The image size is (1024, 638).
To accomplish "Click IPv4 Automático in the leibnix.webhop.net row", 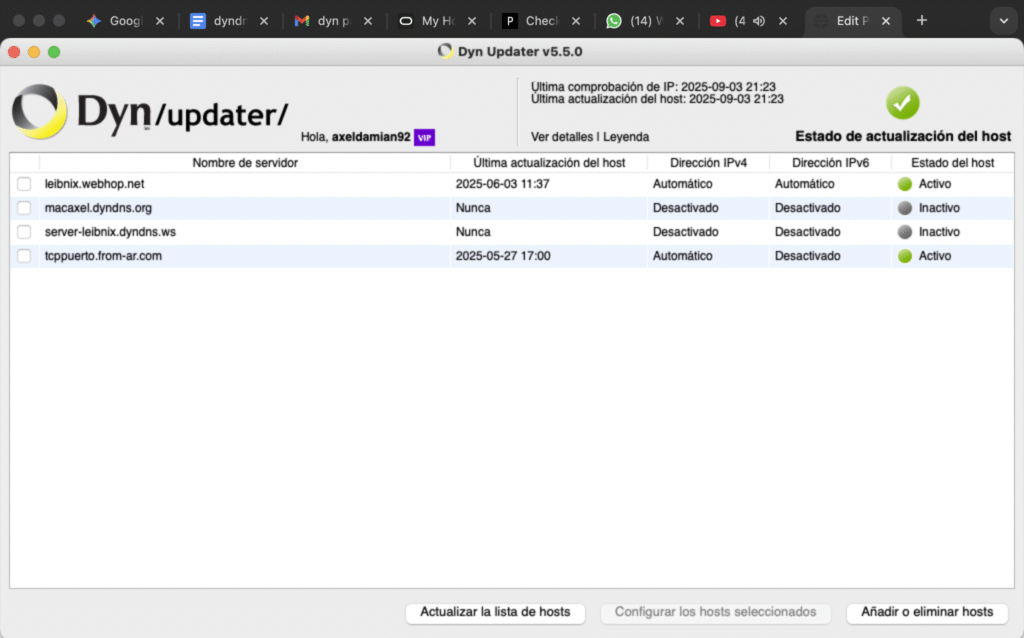I will click(682, 184).
